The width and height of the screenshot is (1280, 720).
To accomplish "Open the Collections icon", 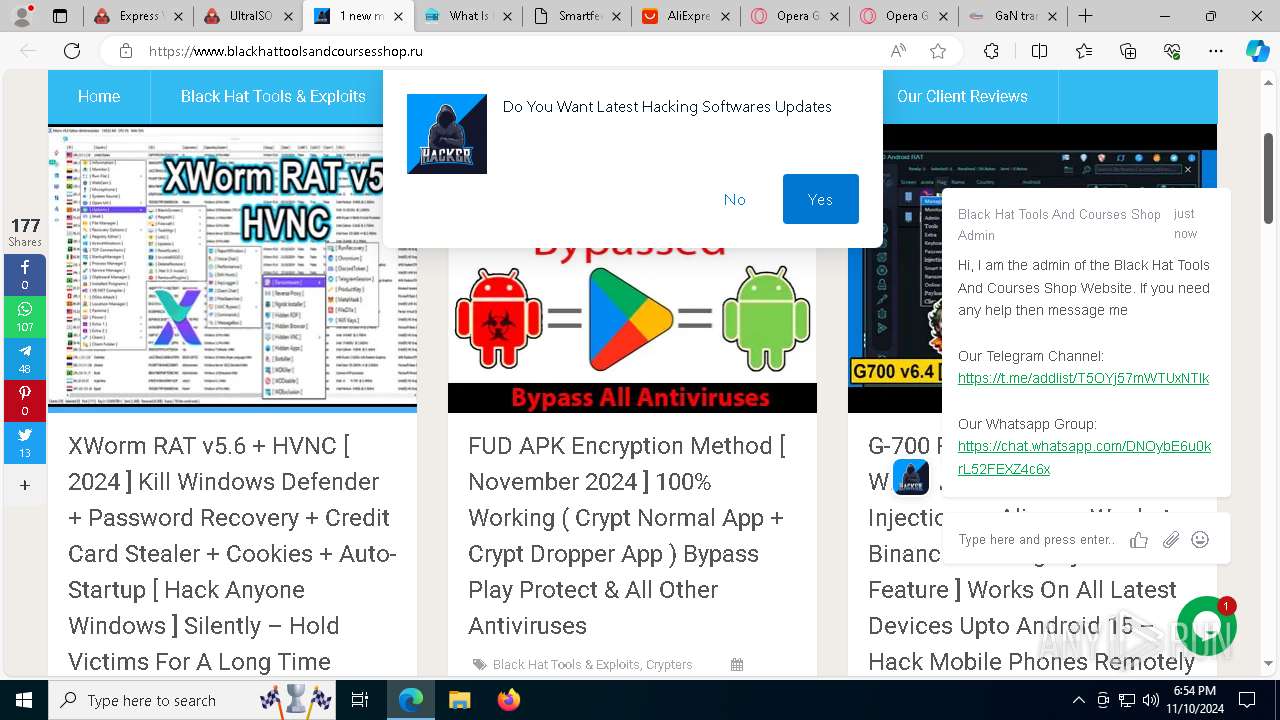I will point(1128,51).
